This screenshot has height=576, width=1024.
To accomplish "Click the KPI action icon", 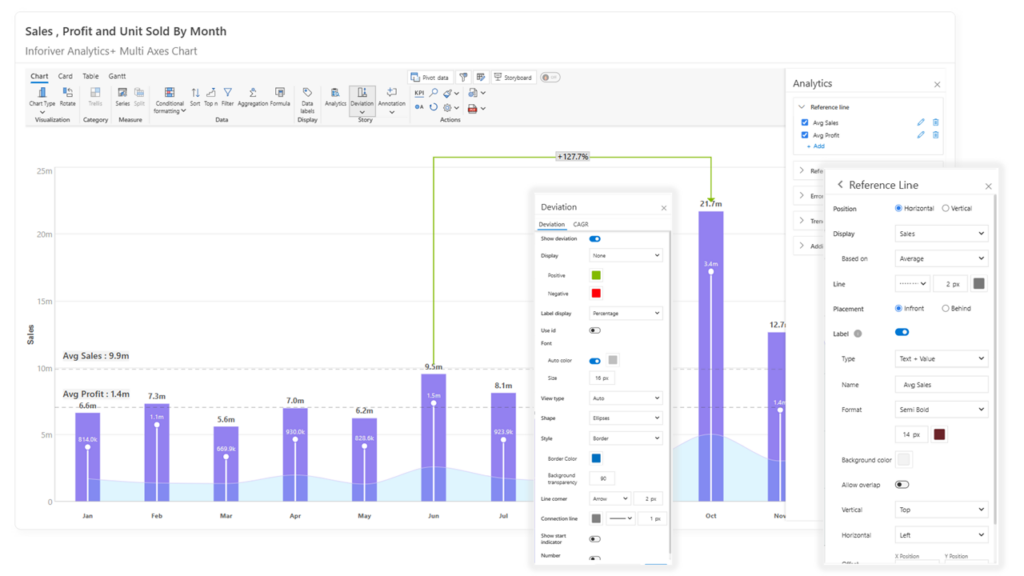I will tap(419, 93).
